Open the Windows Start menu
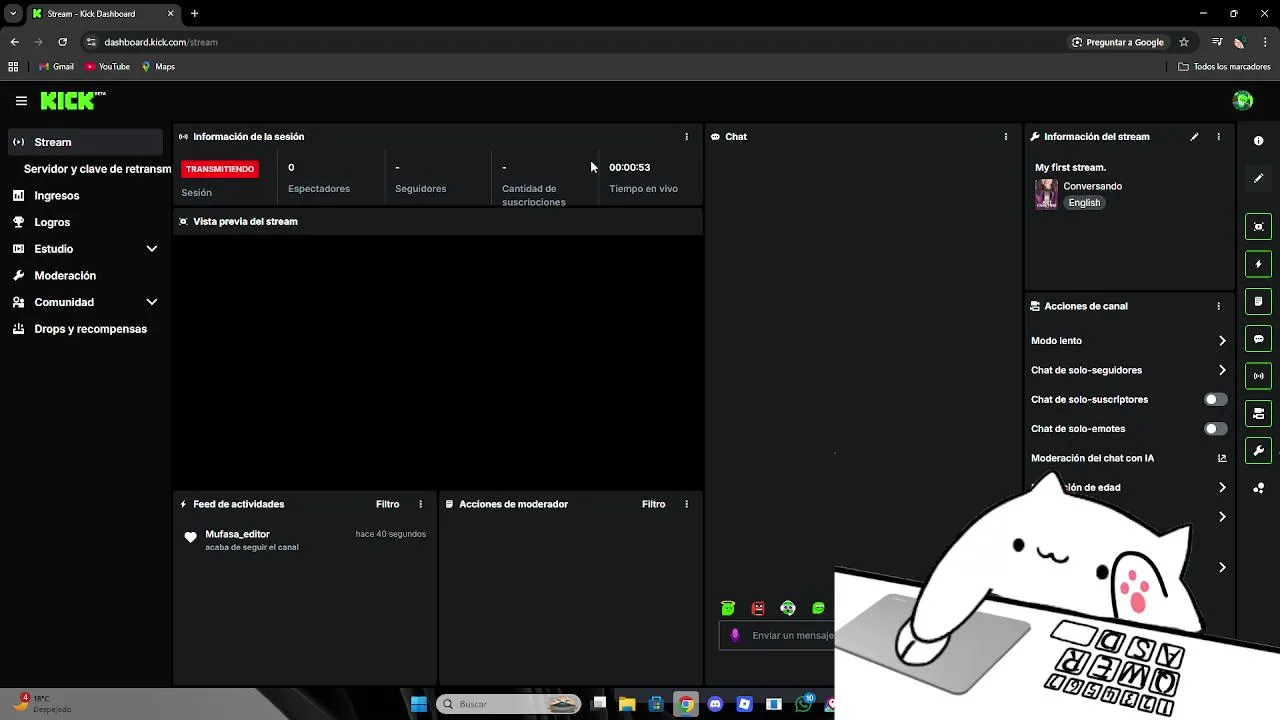Image resolution: width=1280 pixels, height=720 pixels. 419,704
